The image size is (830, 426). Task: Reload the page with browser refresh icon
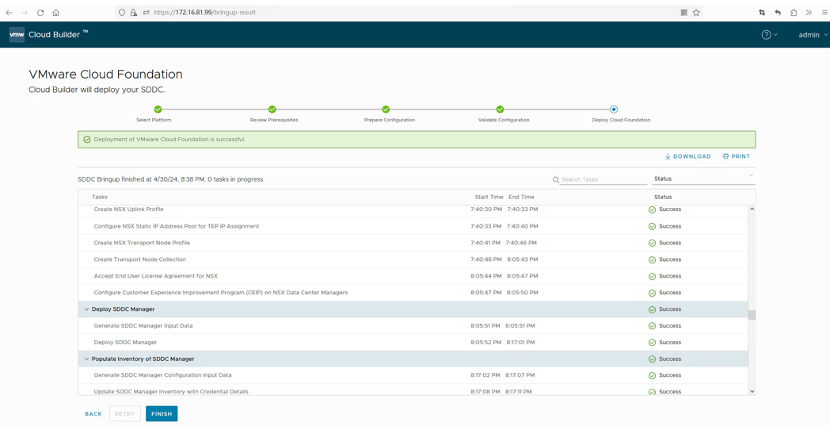(40, 12)
